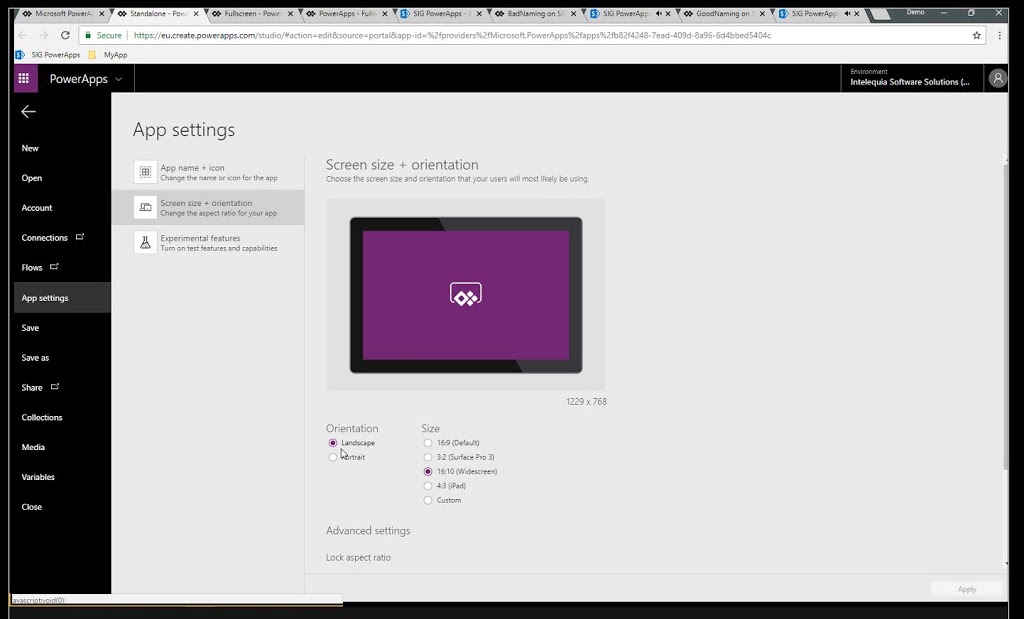Click Share in the left menu

click(x=32, y=388)
